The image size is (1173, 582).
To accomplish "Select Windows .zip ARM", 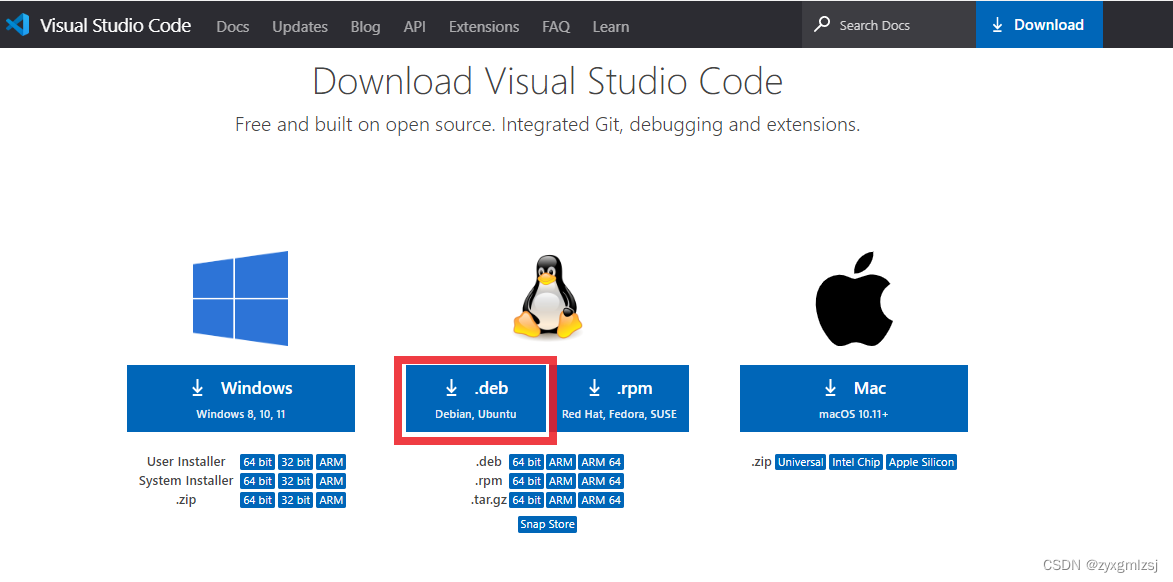I will (x=331, y=500).
